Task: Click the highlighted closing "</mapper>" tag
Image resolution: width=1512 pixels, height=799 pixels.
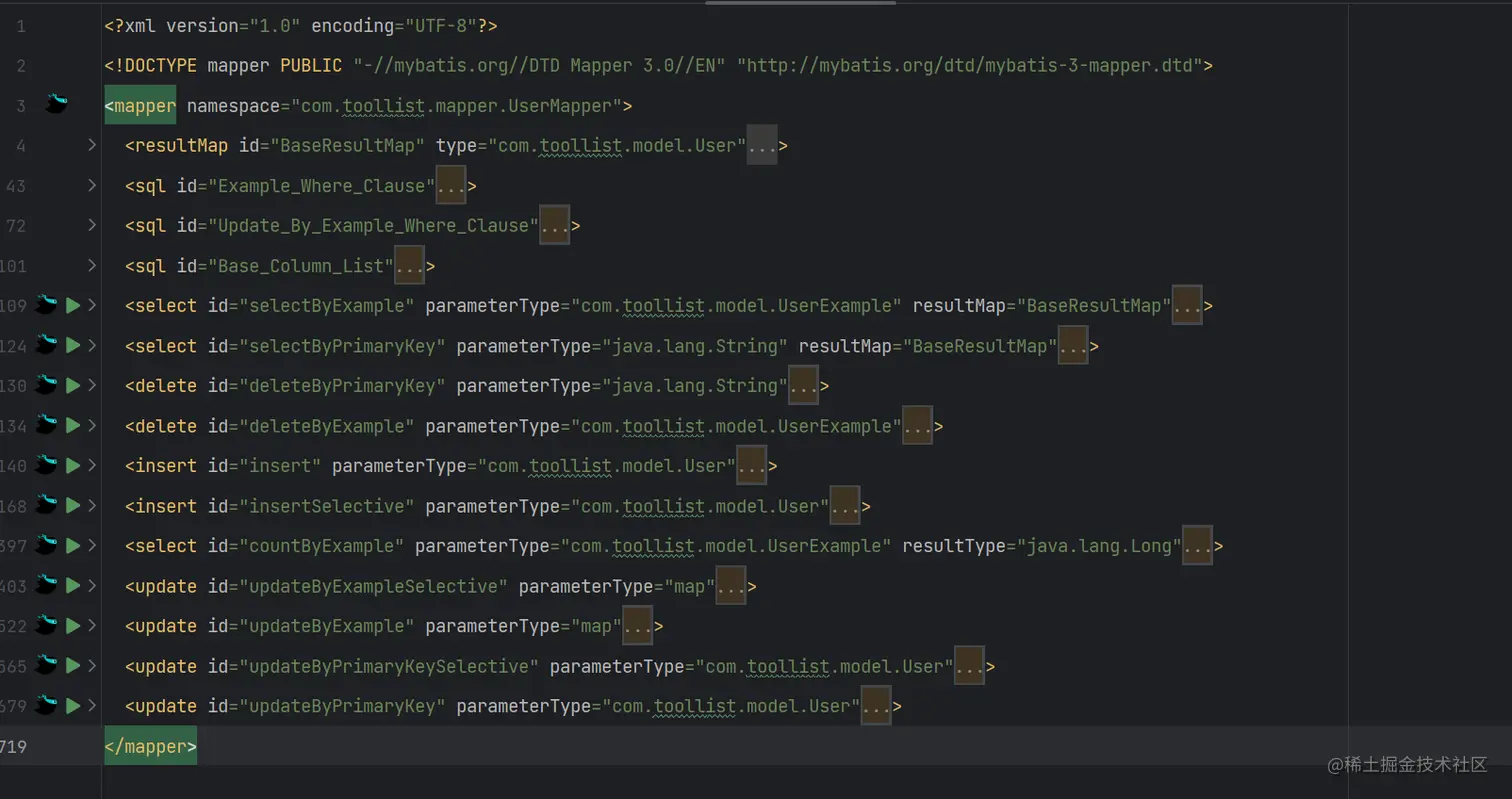Action: [x=151, y=746]
